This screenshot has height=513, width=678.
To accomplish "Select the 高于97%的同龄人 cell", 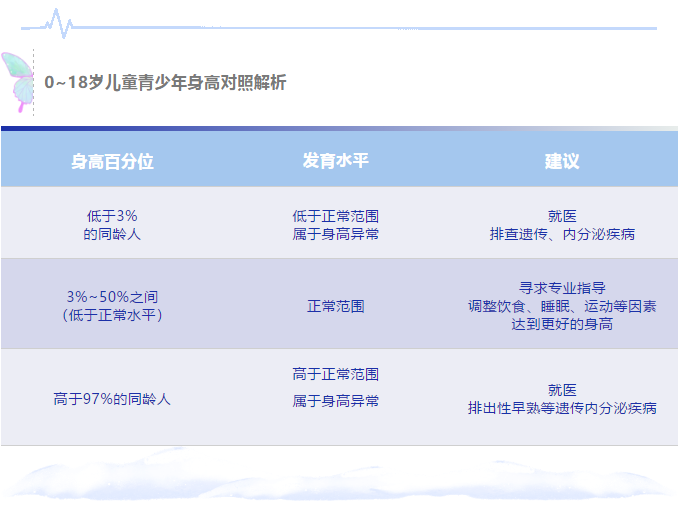I will pyautogui.click(x=112, y=398).
